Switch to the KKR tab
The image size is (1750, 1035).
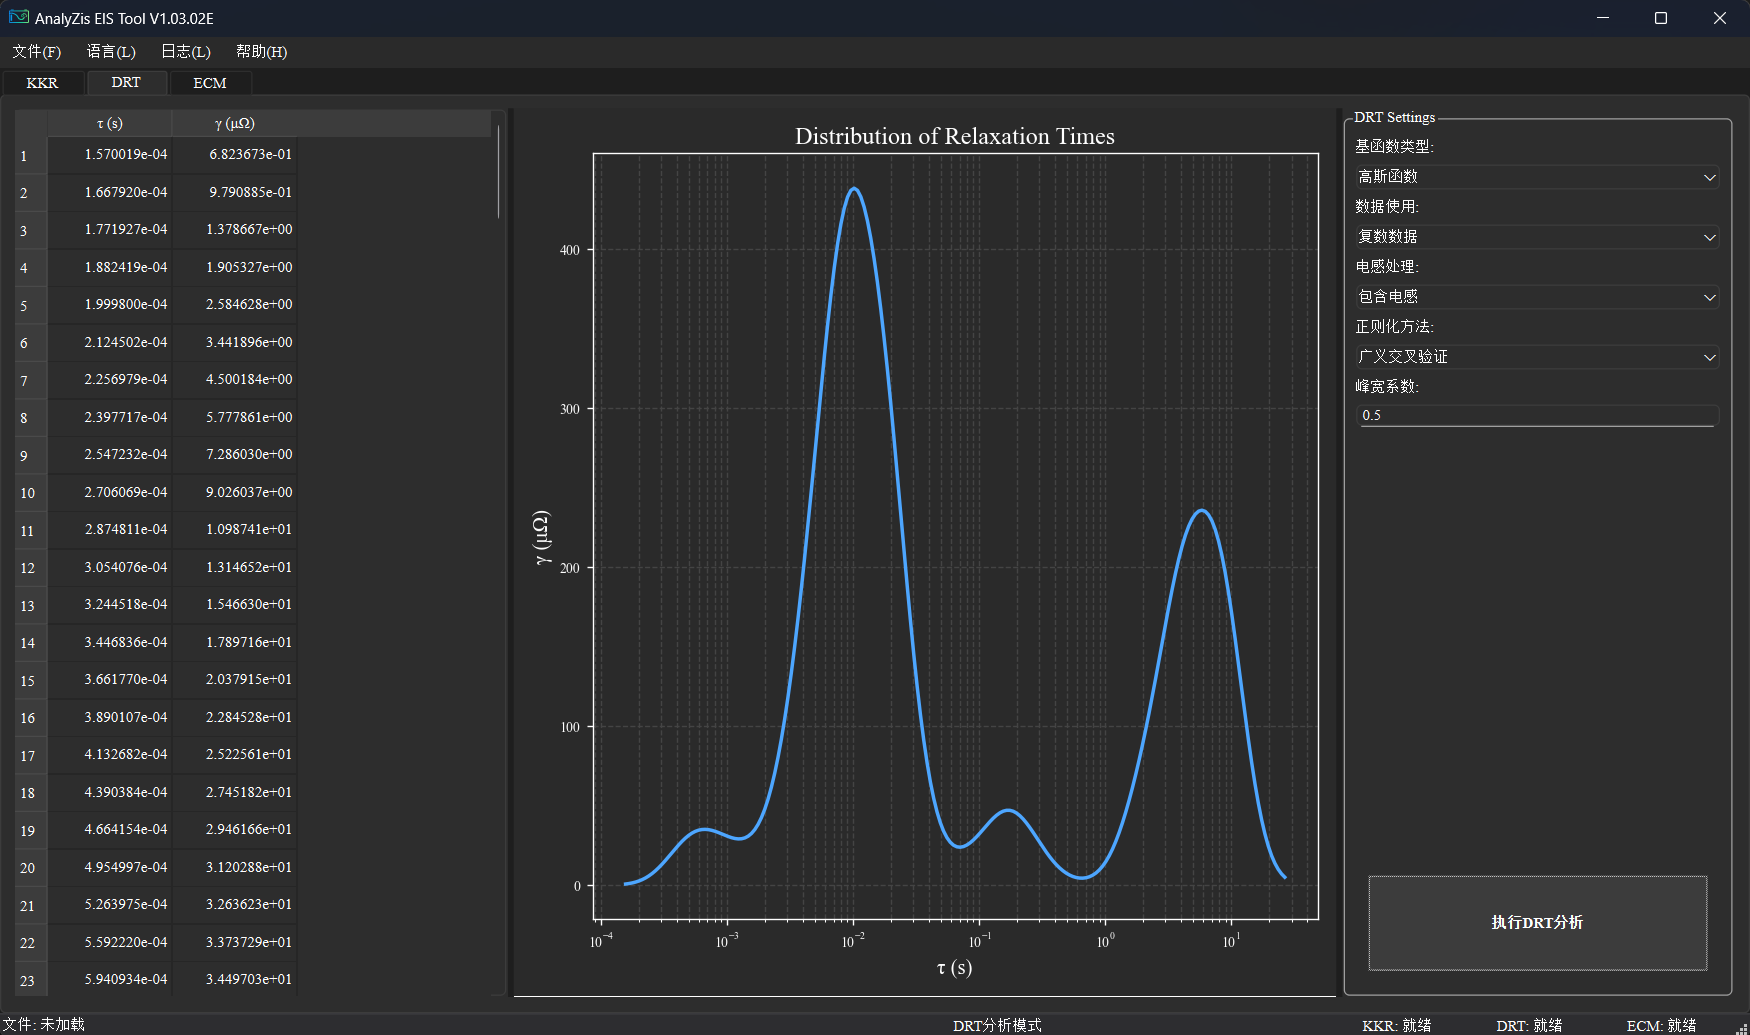point(42,83)
